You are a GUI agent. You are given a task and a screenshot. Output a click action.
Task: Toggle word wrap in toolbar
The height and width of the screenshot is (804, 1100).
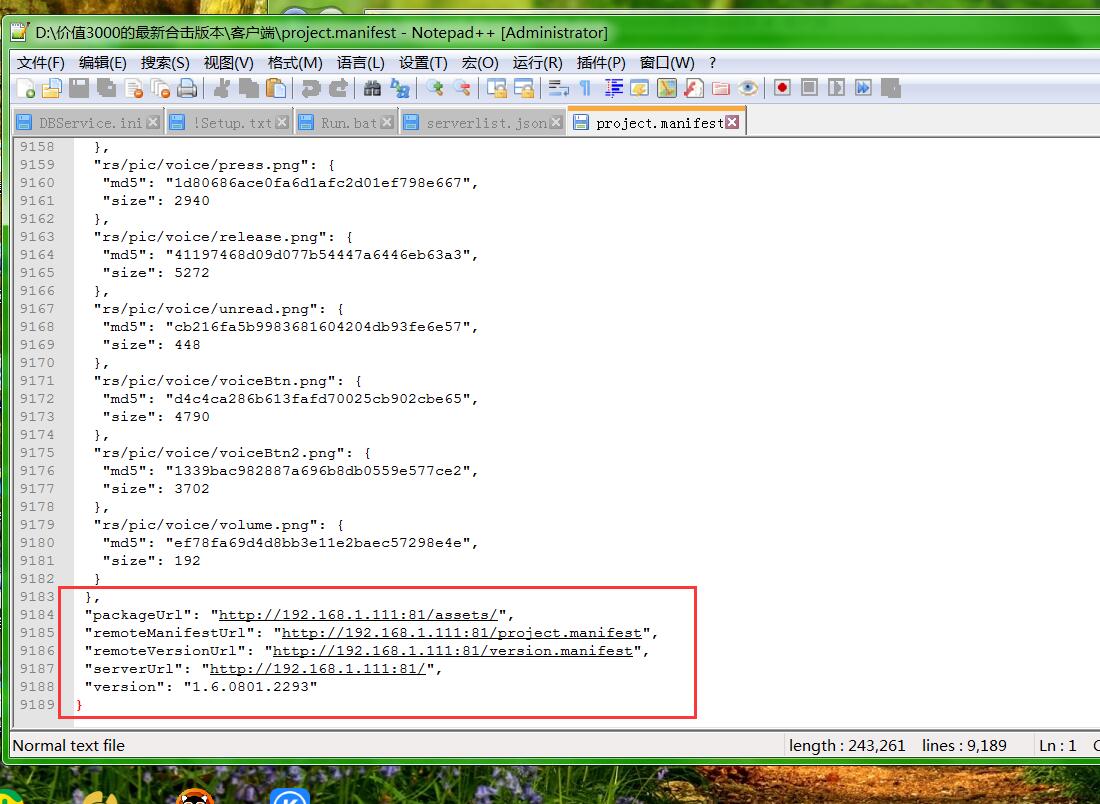(x=558, y=88)
